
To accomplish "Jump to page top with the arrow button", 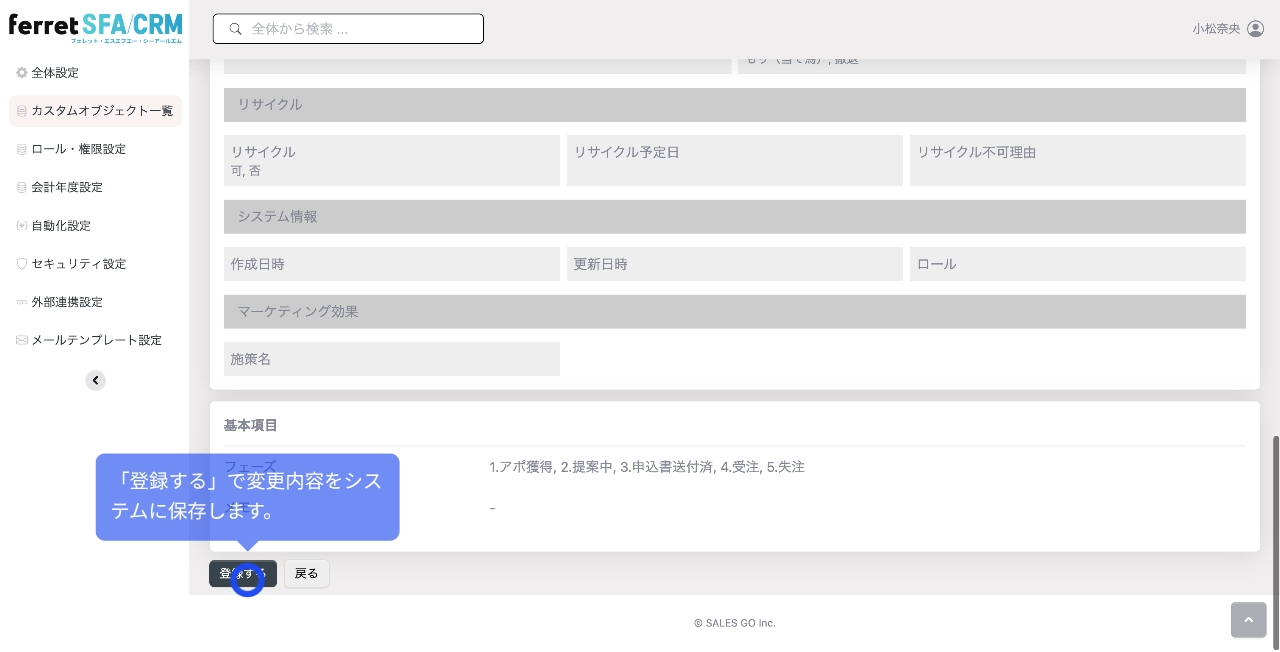I will 1248,620.
